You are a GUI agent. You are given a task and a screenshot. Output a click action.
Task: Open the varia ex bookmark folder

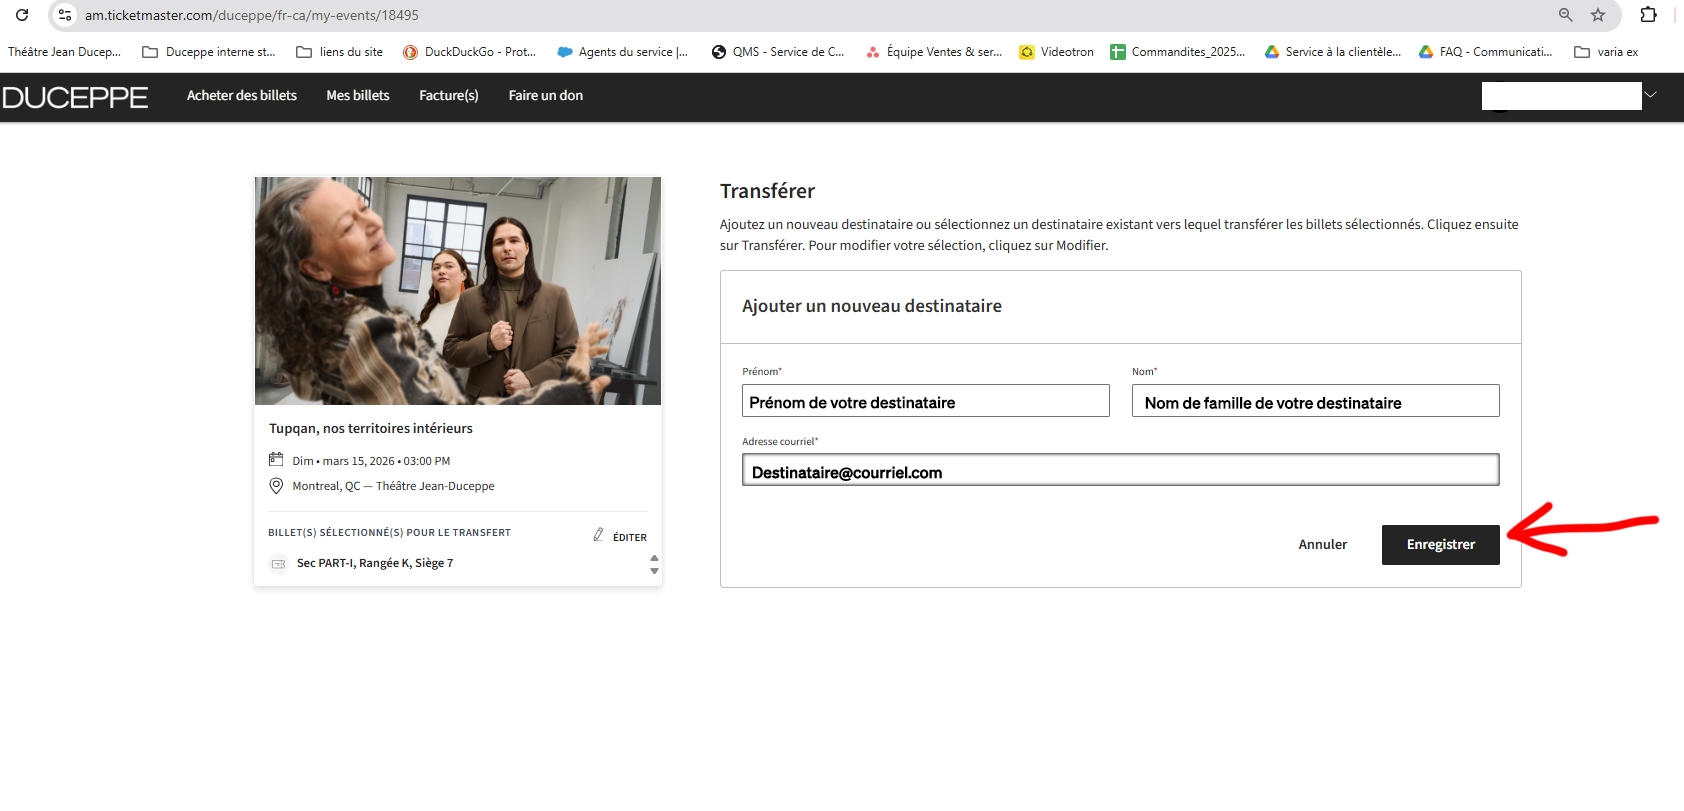click(1606, 52)
